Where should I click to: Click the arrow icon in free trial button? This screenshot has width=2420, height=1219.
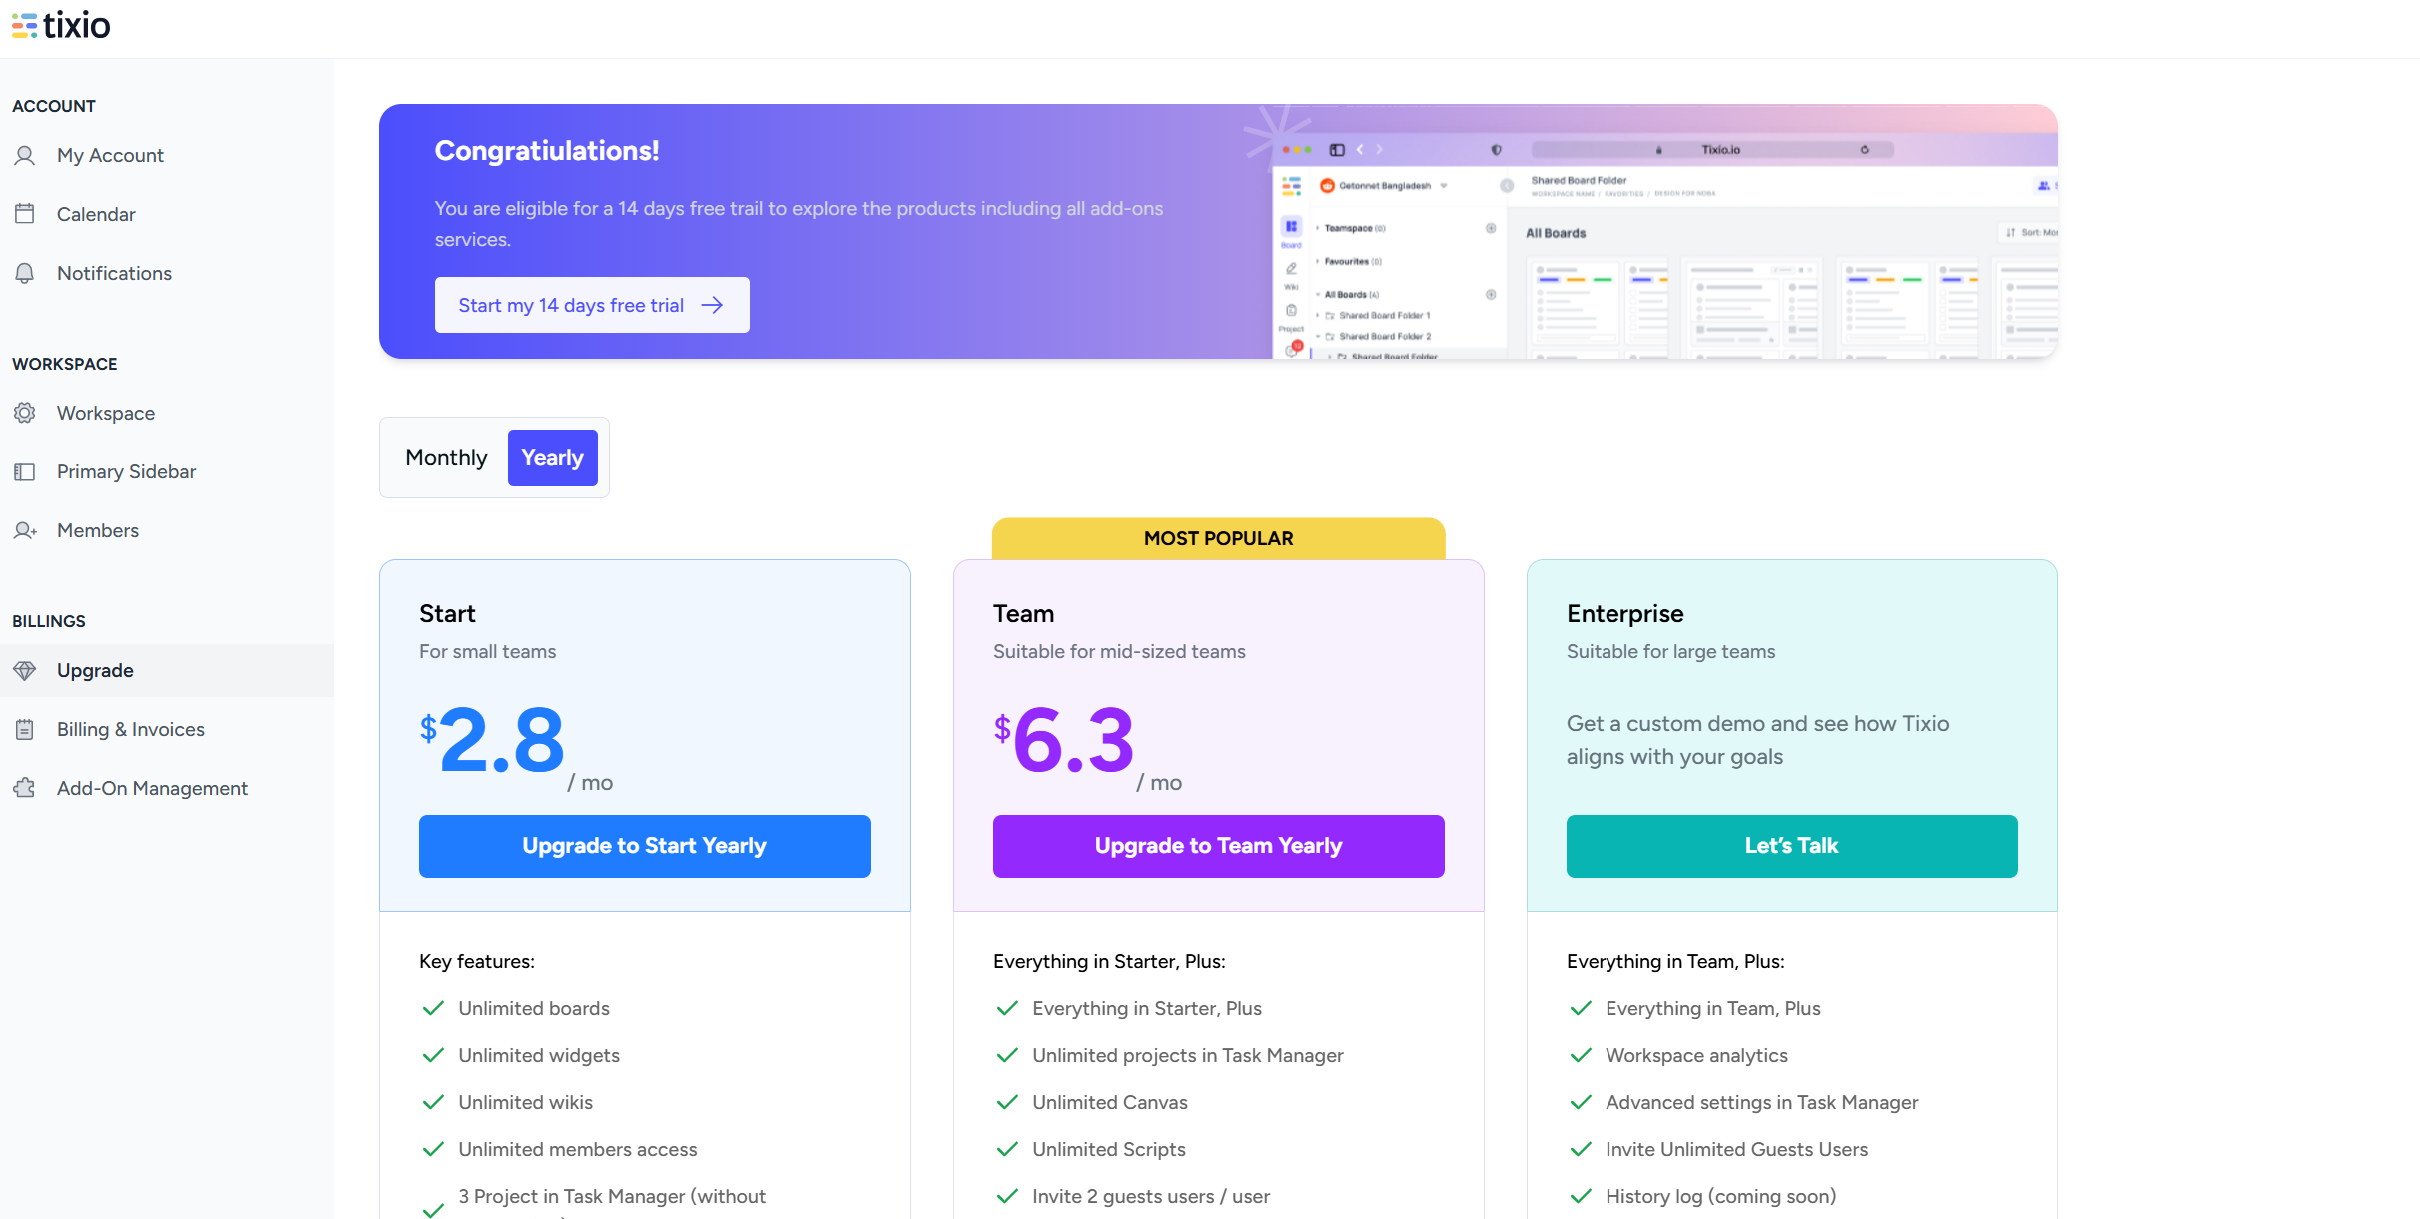coord(712,305)
